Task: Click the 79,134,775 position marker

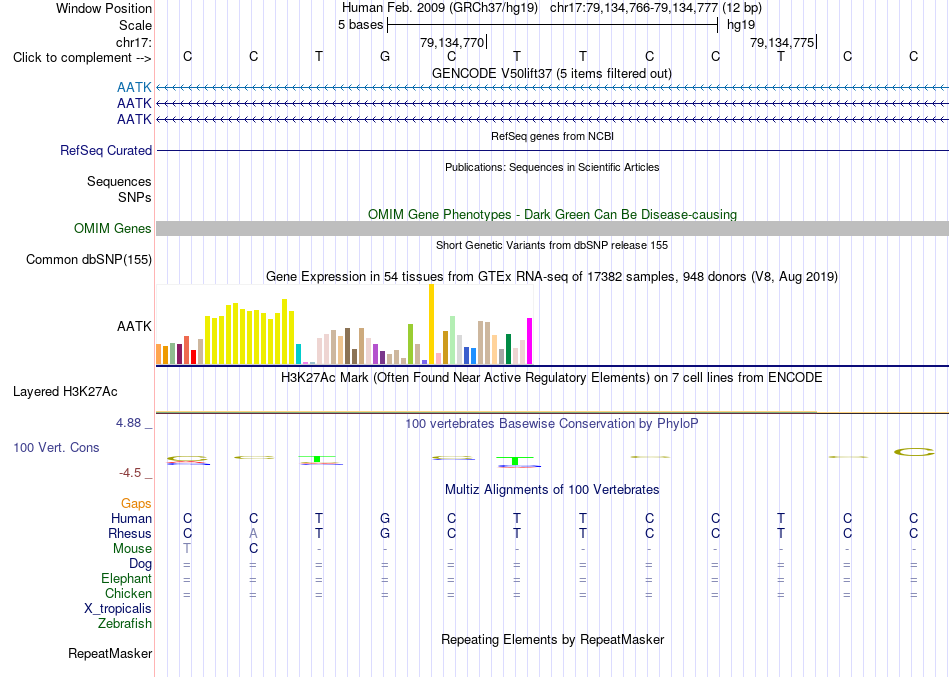Action: (782, 42)
